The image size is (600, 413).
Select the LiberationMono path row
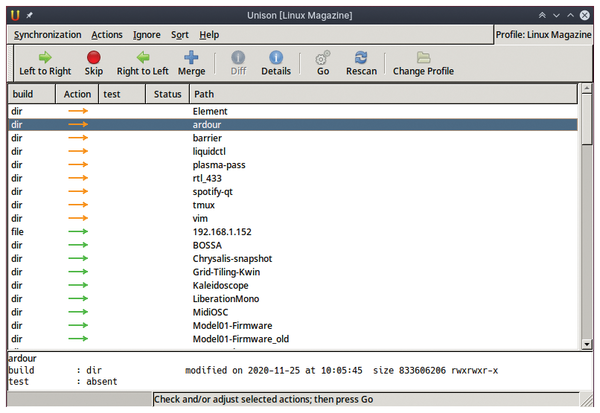click(x=293, y=299)
